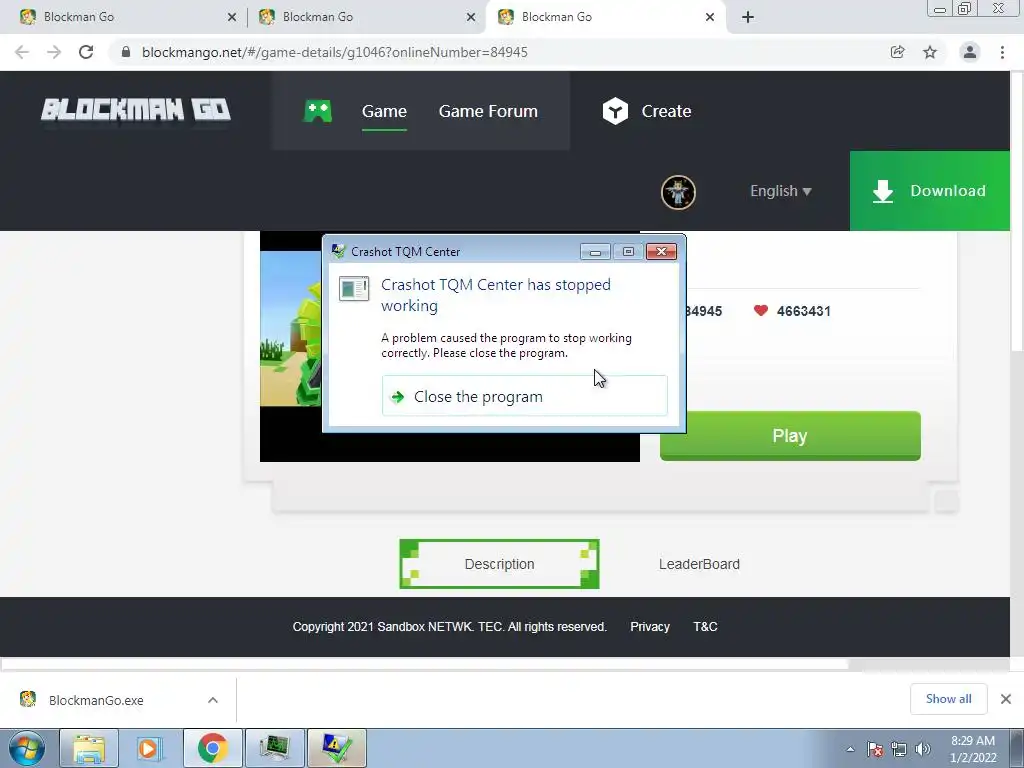The image size is (1024, 768).
Task: Click the green Play button
Action: tap(790, 436)
